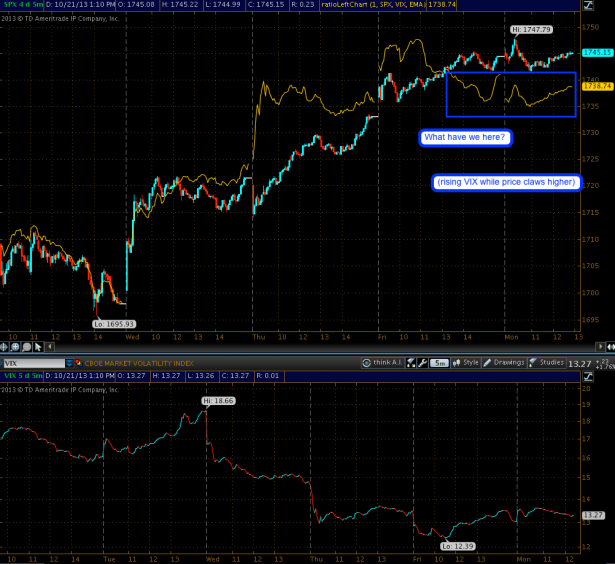615x564 pixels.
Task: Choose the pointer cursor tool
Action: [38, 347]
